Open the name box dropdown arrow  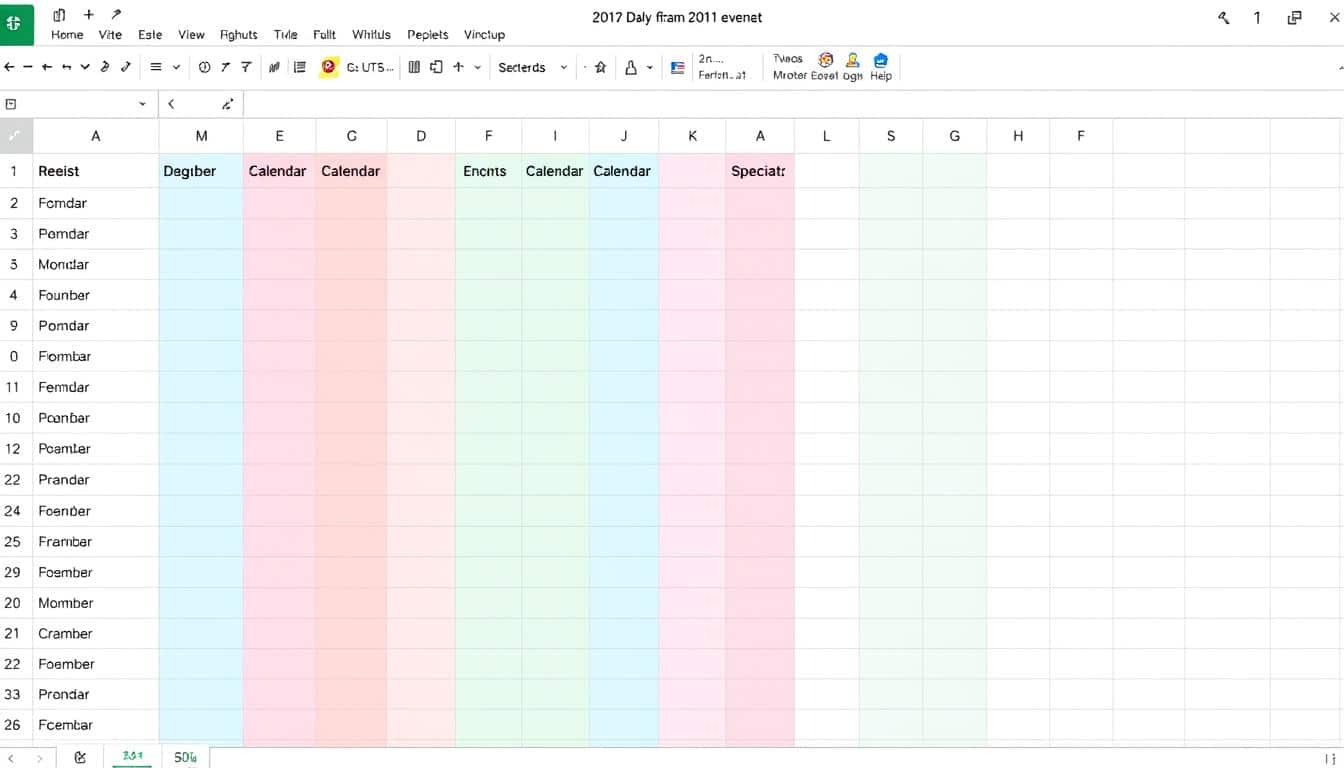(142, 104)
